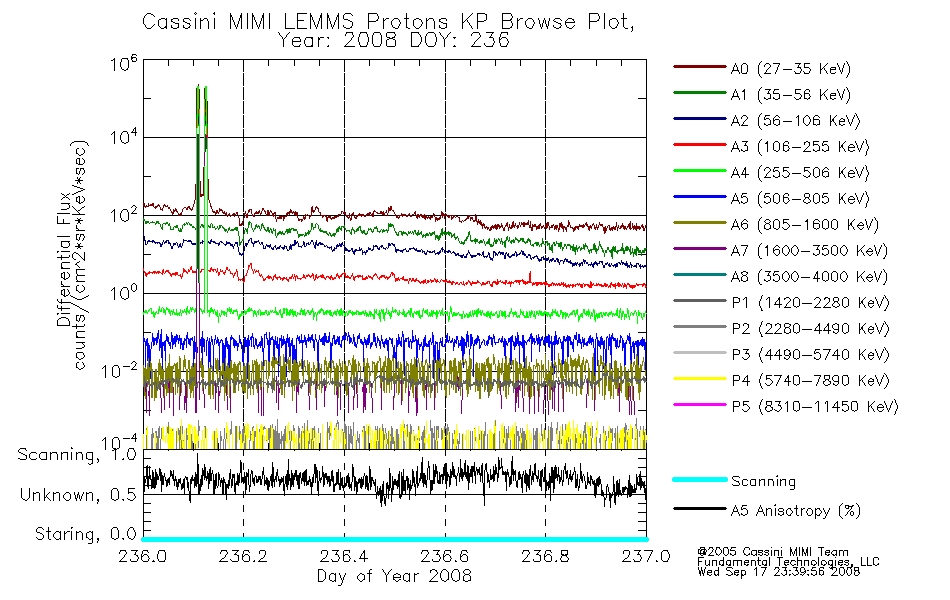Click the Day of Year 2008 axis title

tap(394, 576)
